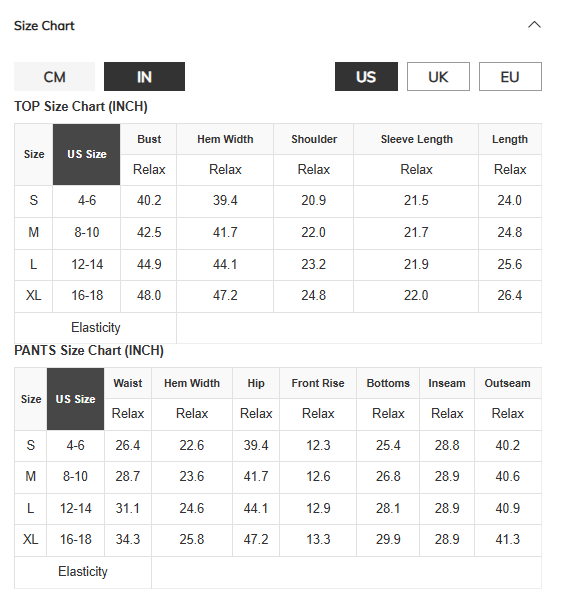Click the Front Rise column header
This screenshot has height=599, width=562.
(318, 383)
